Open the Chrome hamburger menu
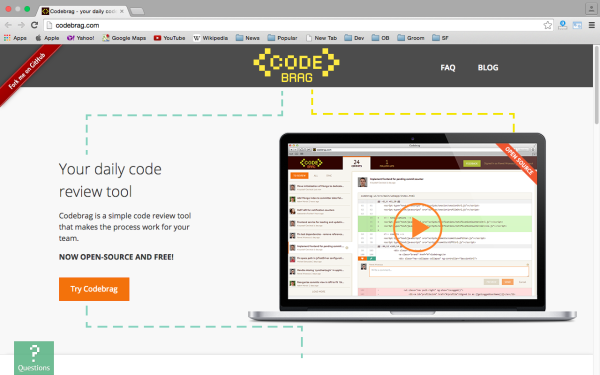The image size is (600, 375). click(x=592, y=25)
